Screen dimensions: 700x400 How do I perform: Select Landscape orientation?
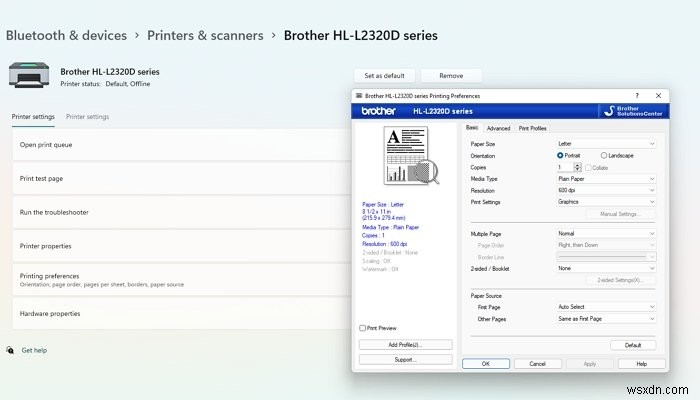coord(617,155)
